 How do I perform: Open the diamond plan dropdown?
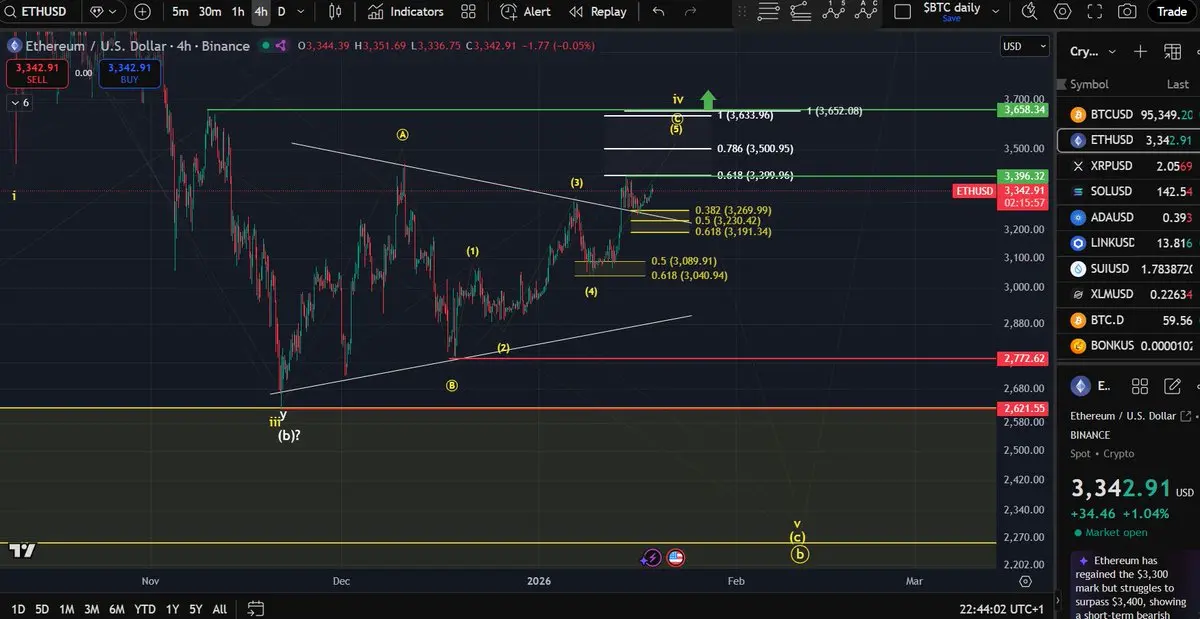tap(103, 12)
